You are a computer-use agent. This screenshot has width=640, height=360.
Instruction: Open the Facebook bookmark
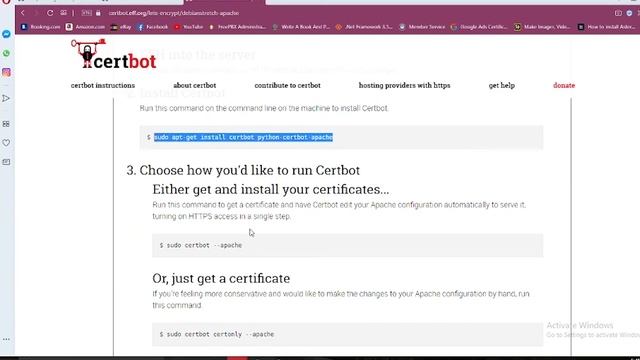(153, 27)
